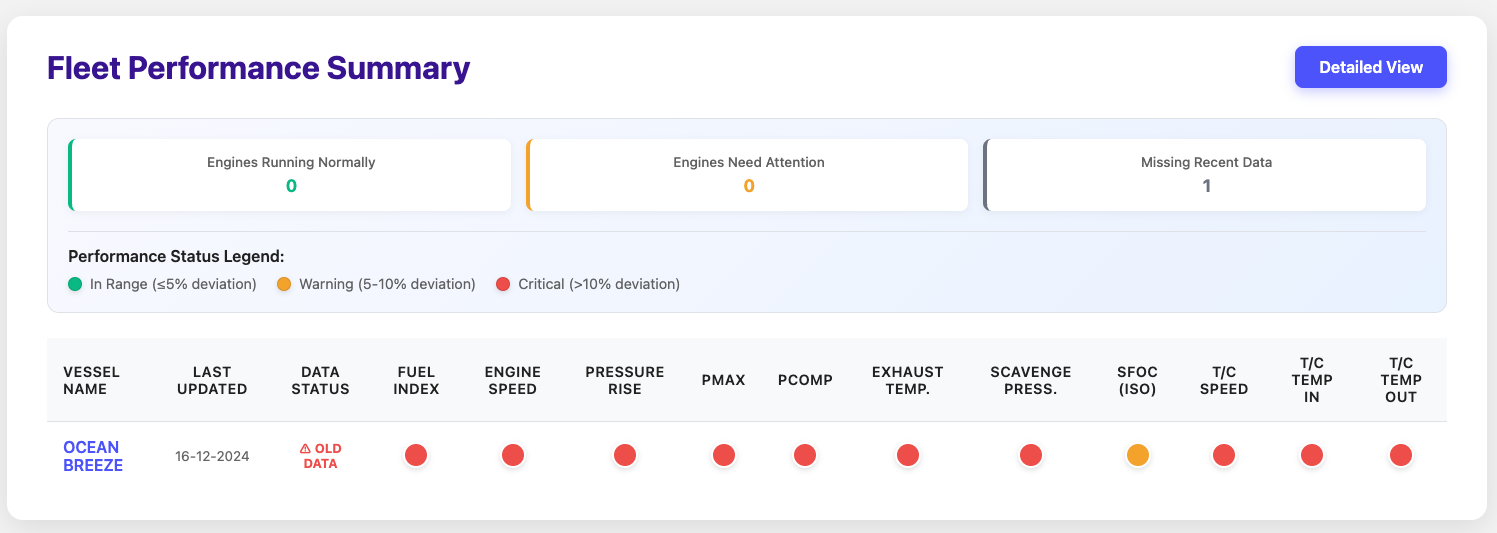The height and width of the screenshot is (533, 1497).
Task: Click the PCOMP status dot
Action: tap(805, 455)
